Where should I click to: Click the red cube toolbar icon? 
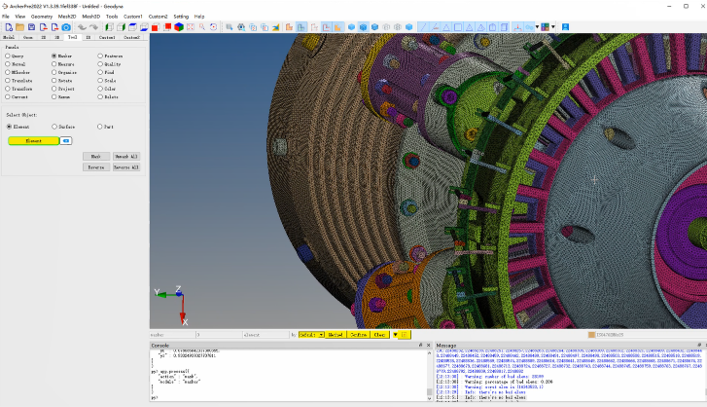155,27
